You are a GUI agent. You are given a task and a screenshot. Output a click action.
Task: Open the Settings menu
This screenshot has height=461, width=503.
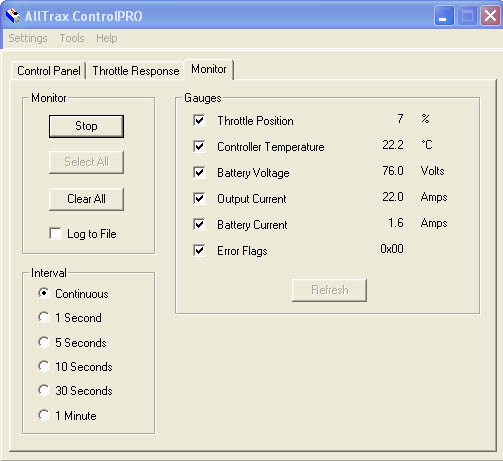(x=28, y=38)
